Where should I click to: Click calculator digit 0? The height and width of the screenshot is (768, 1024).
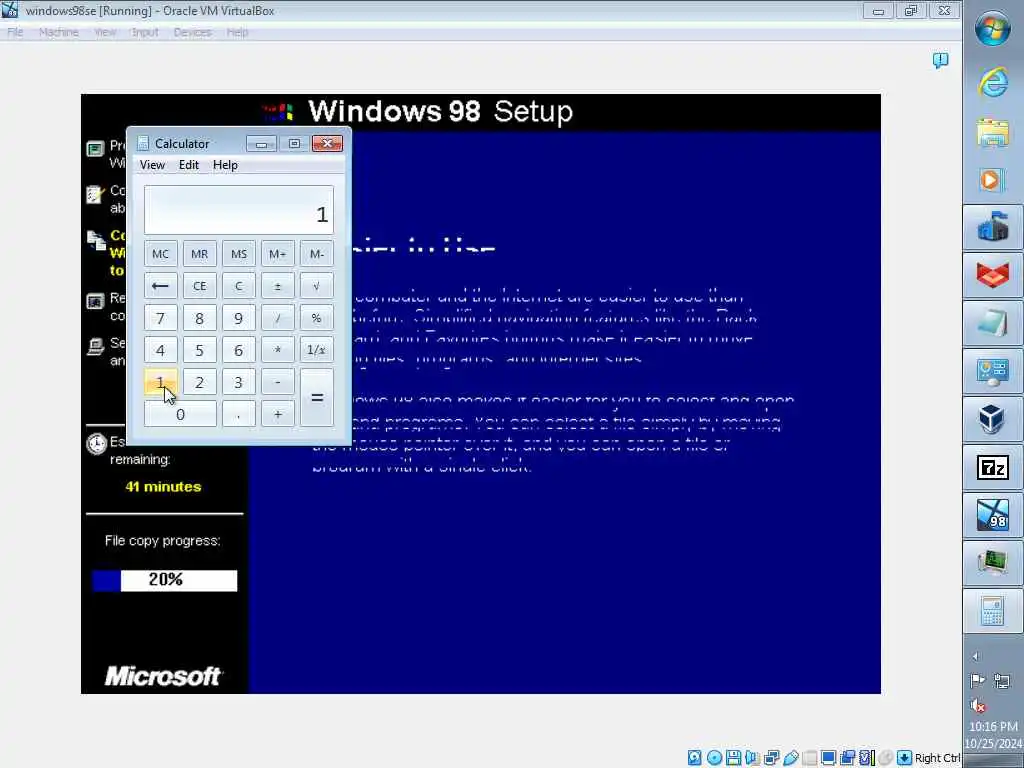point(180,414)
